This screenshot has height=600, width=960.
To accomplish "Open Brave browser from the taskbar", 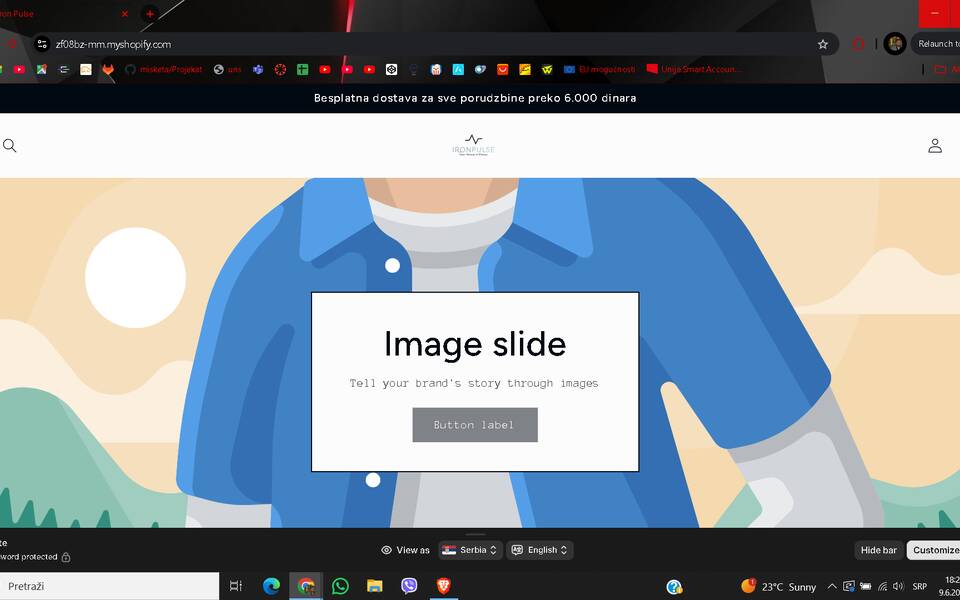I will (443, 586).
